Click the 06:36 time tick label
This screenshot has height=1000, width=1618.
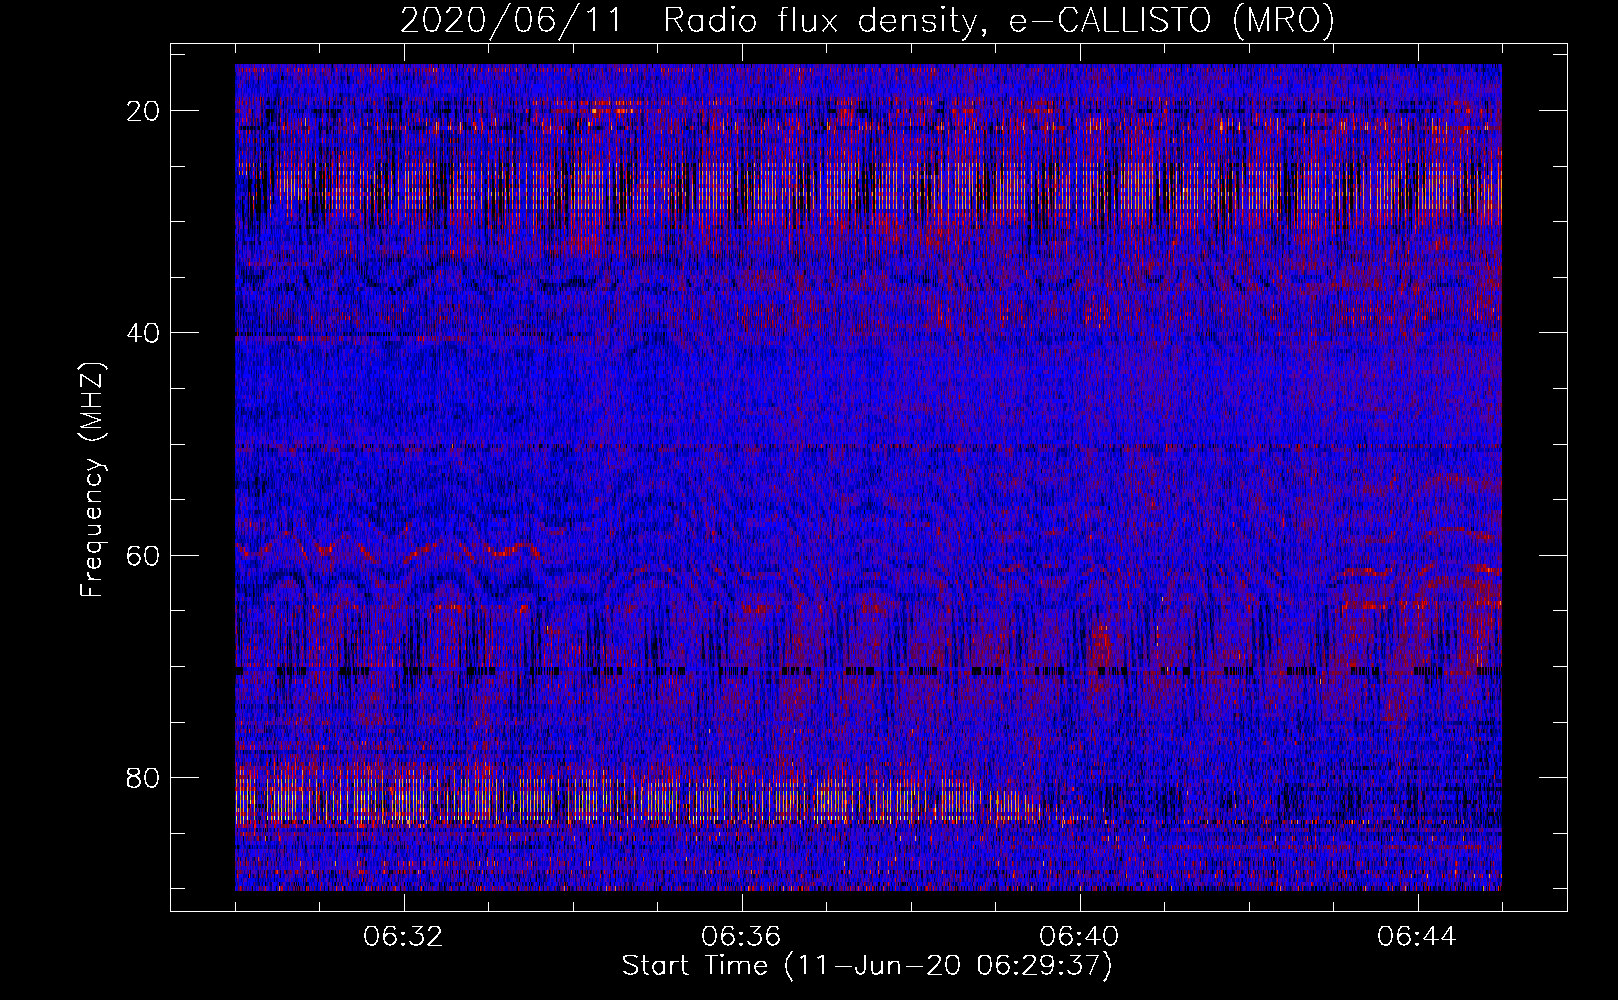tap(741, 937)
